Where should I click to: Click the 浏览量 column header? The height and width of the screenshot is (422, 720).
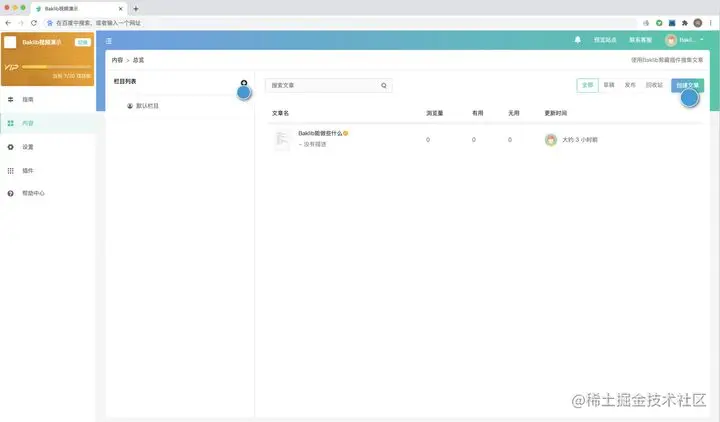[434, 113]
